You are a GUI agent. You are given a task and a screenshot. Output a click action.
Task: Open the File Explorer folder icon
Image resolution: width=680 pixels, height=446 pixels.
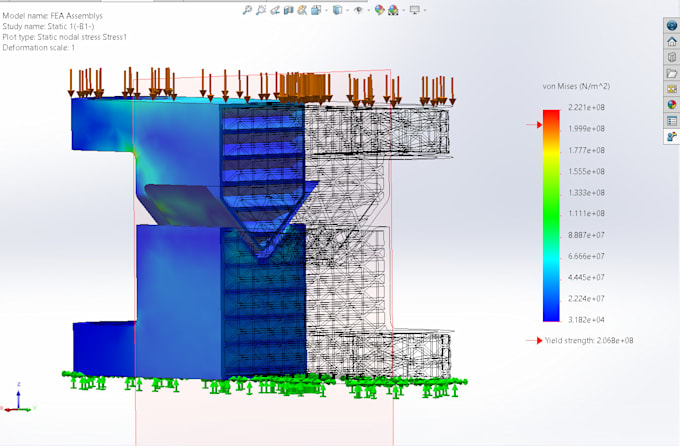click(x=672, y=73)
